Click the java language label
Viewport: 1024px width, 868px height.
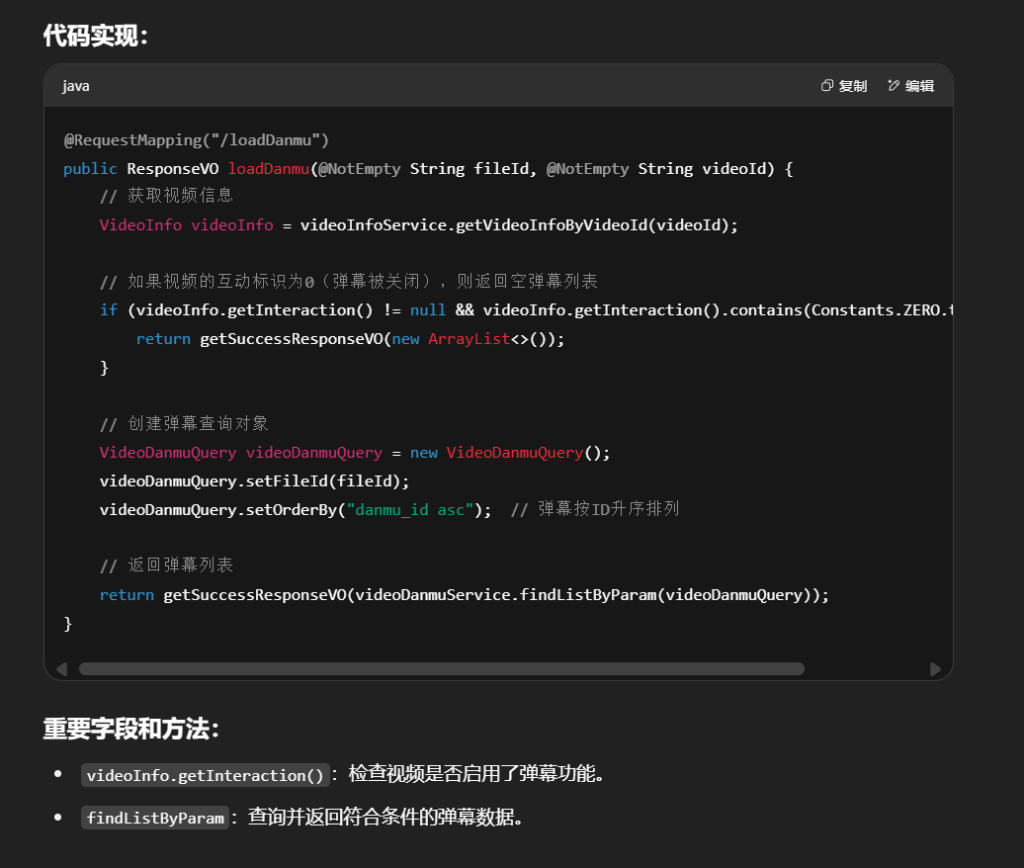pyautogui.click(x=76, y=86)
